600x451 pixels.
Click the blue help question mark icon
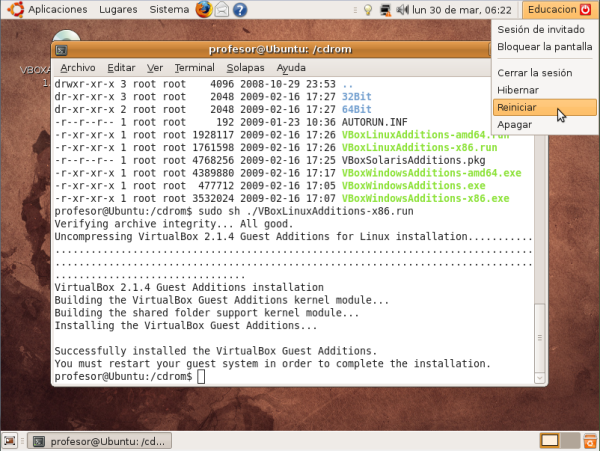click(241, 10)
